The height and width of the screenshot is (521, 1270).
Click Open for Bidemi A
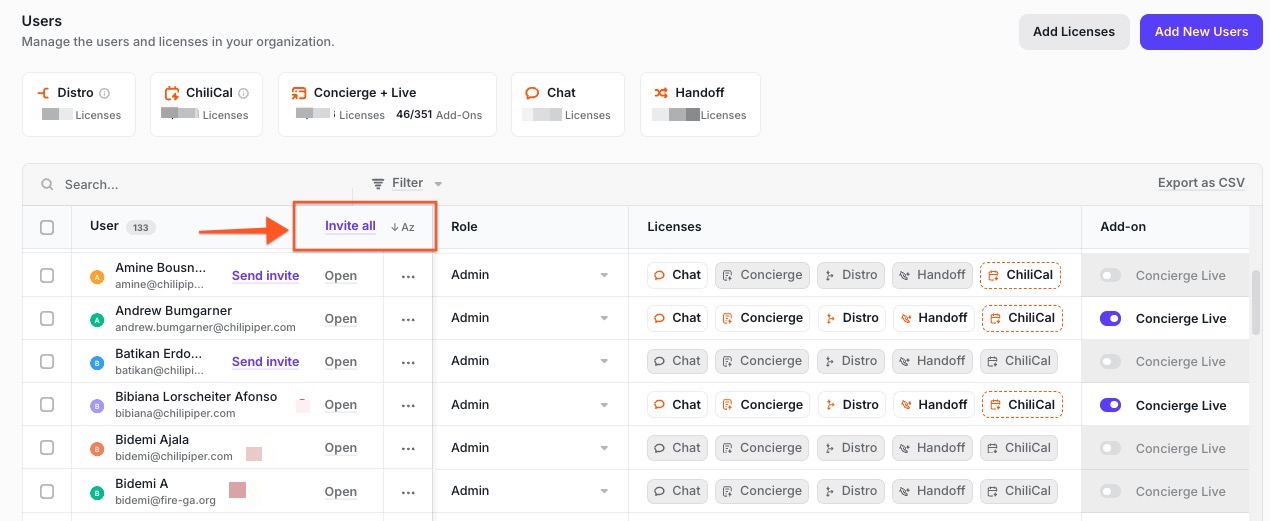coord(341,491)
